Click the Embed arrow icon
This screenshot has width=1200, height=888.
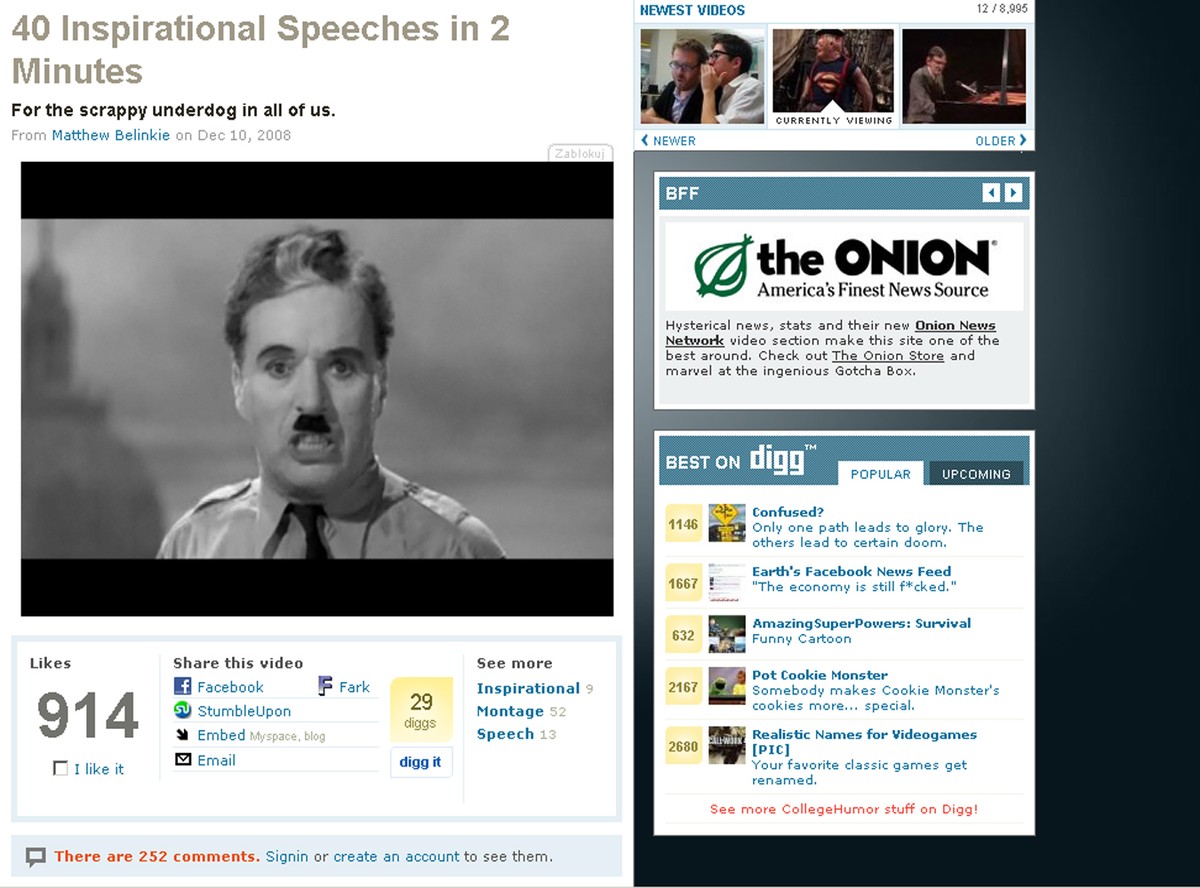182,735
